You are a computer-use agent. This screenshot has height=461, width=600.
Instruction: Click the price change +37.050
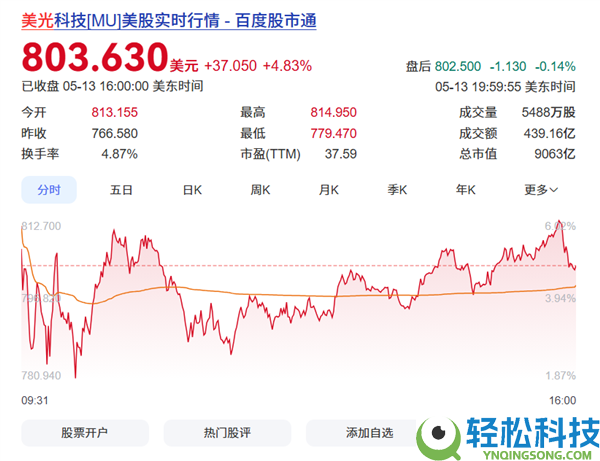point(230,66)
